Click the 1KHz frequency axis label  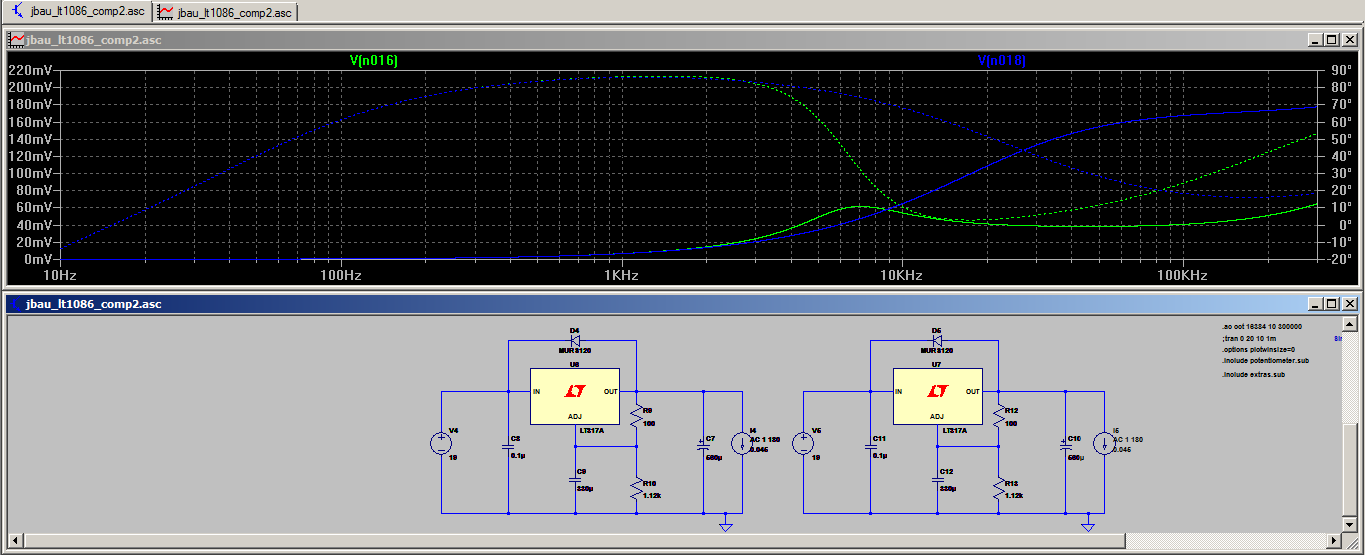621,275
